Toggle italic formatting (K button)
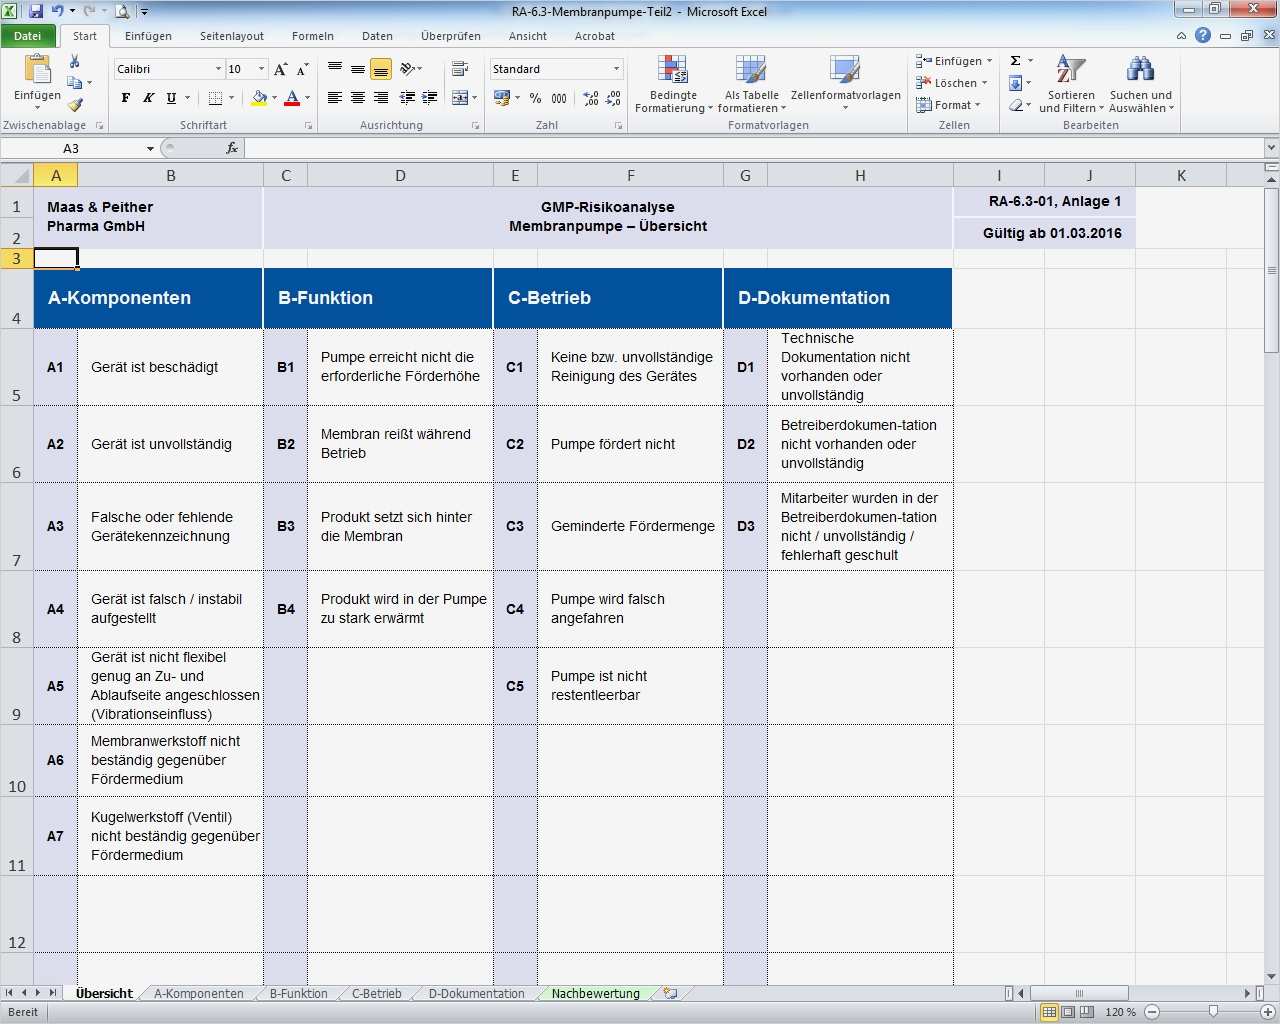This screenshot has width=1280, height=1024. coord(148,98)
